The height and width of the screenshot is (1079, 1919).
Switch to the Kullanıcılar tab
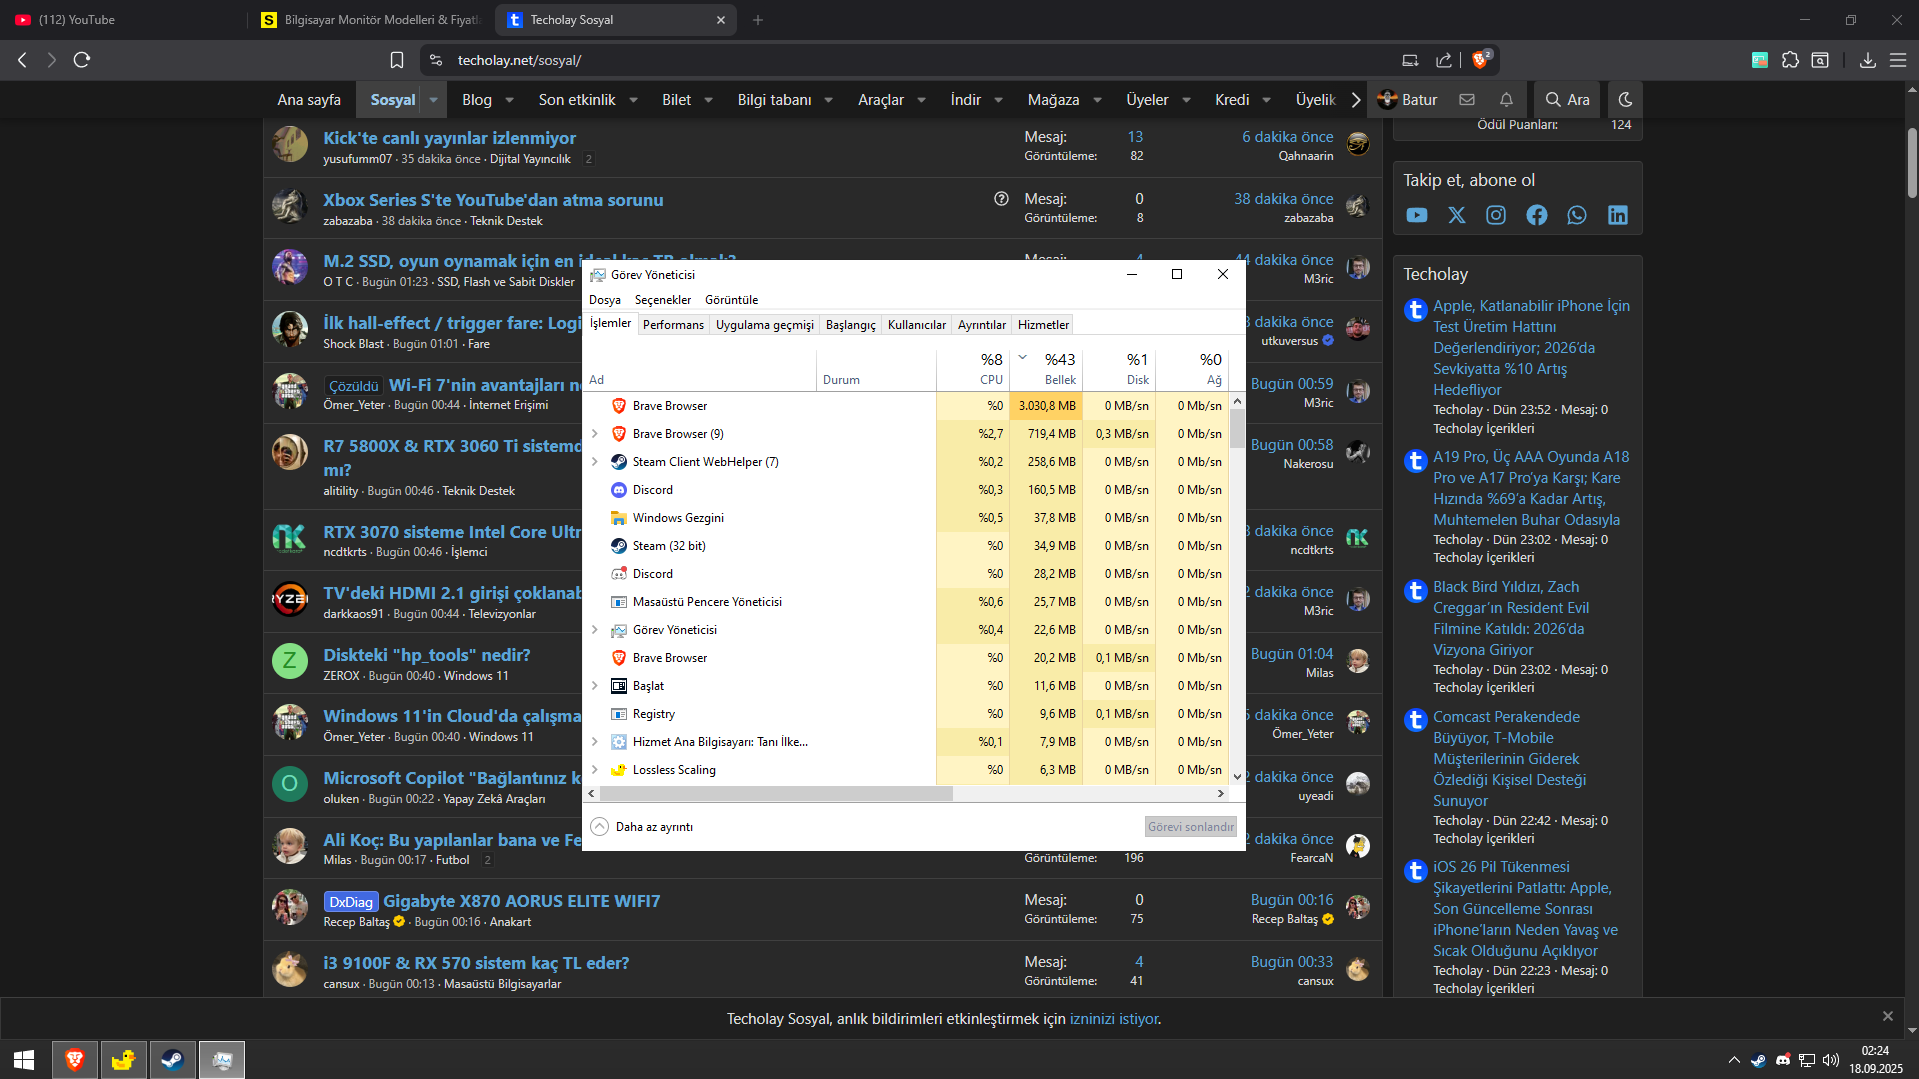coord(917,325)
